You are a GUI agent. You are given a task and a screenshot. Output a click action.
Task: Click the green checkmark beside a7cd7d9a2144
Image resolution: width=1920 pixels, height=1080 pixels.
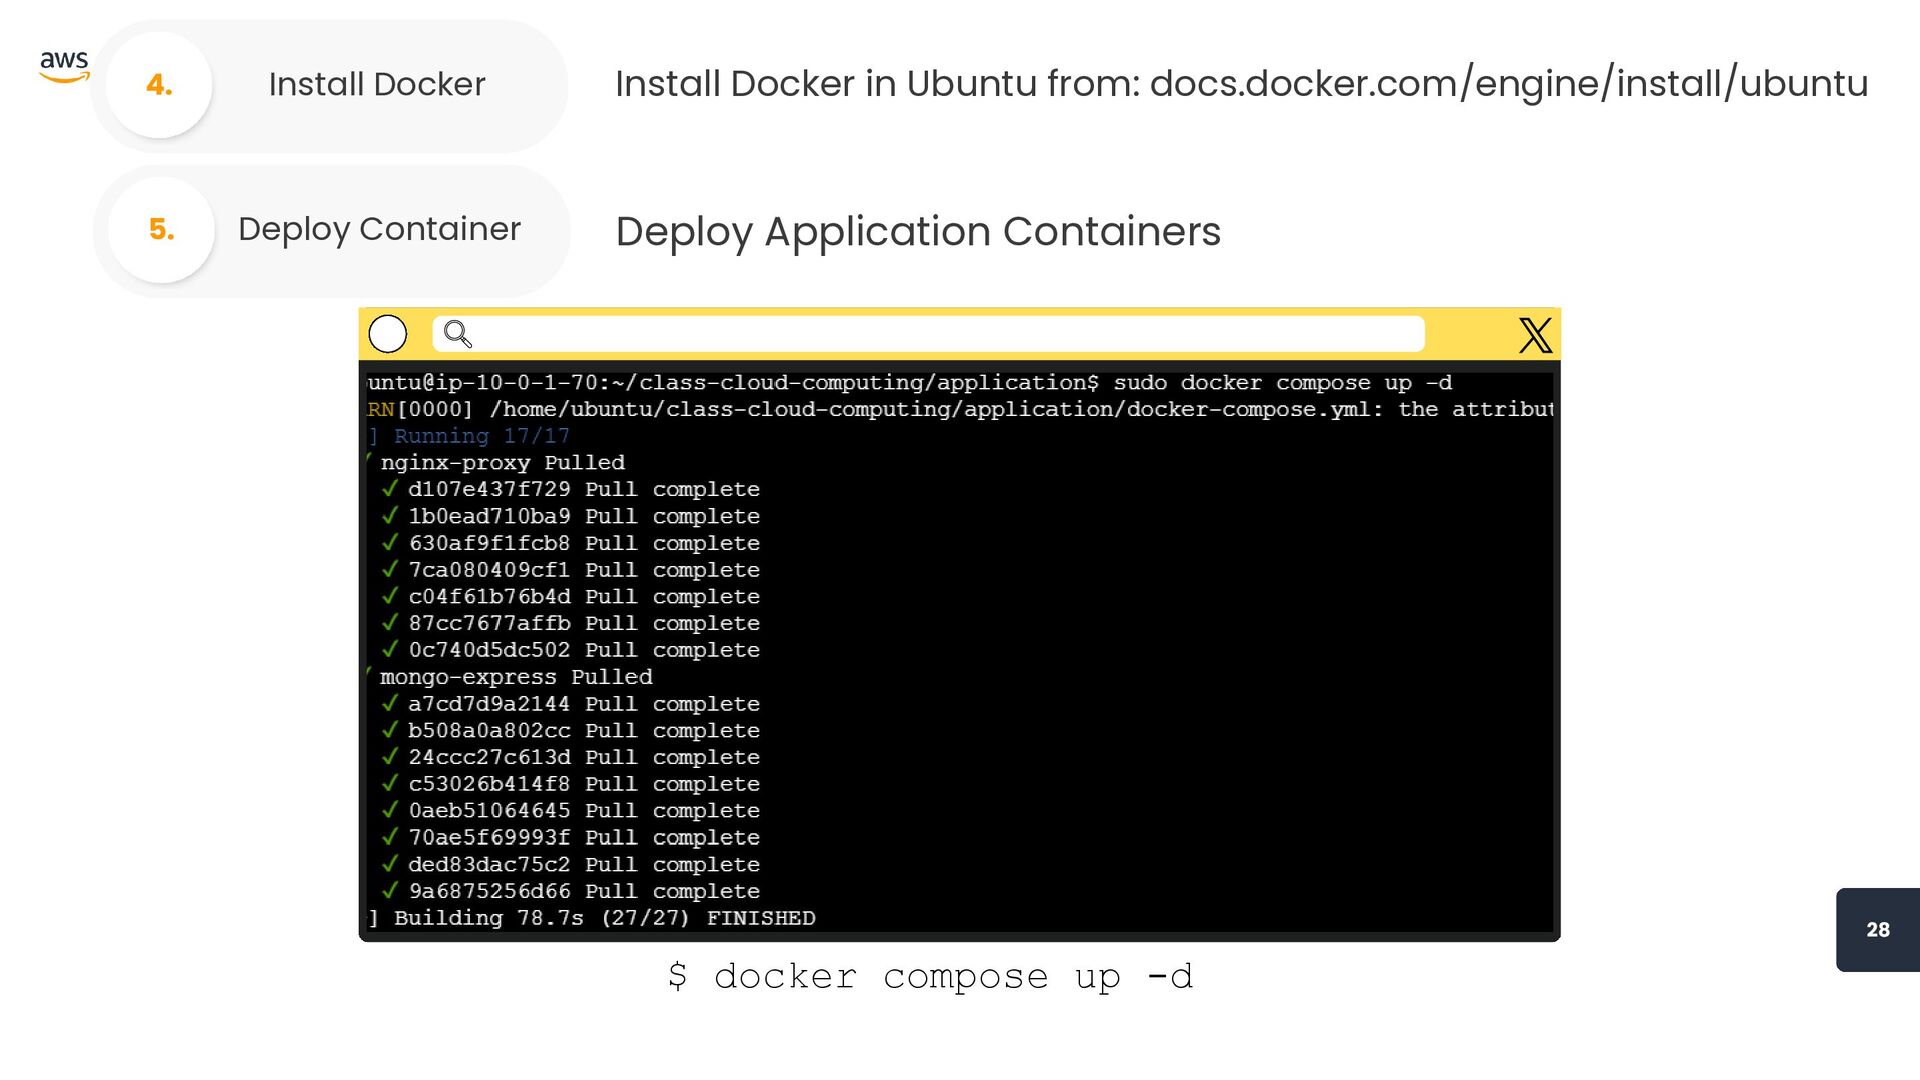pyautogui.click(x=390, y=704)
